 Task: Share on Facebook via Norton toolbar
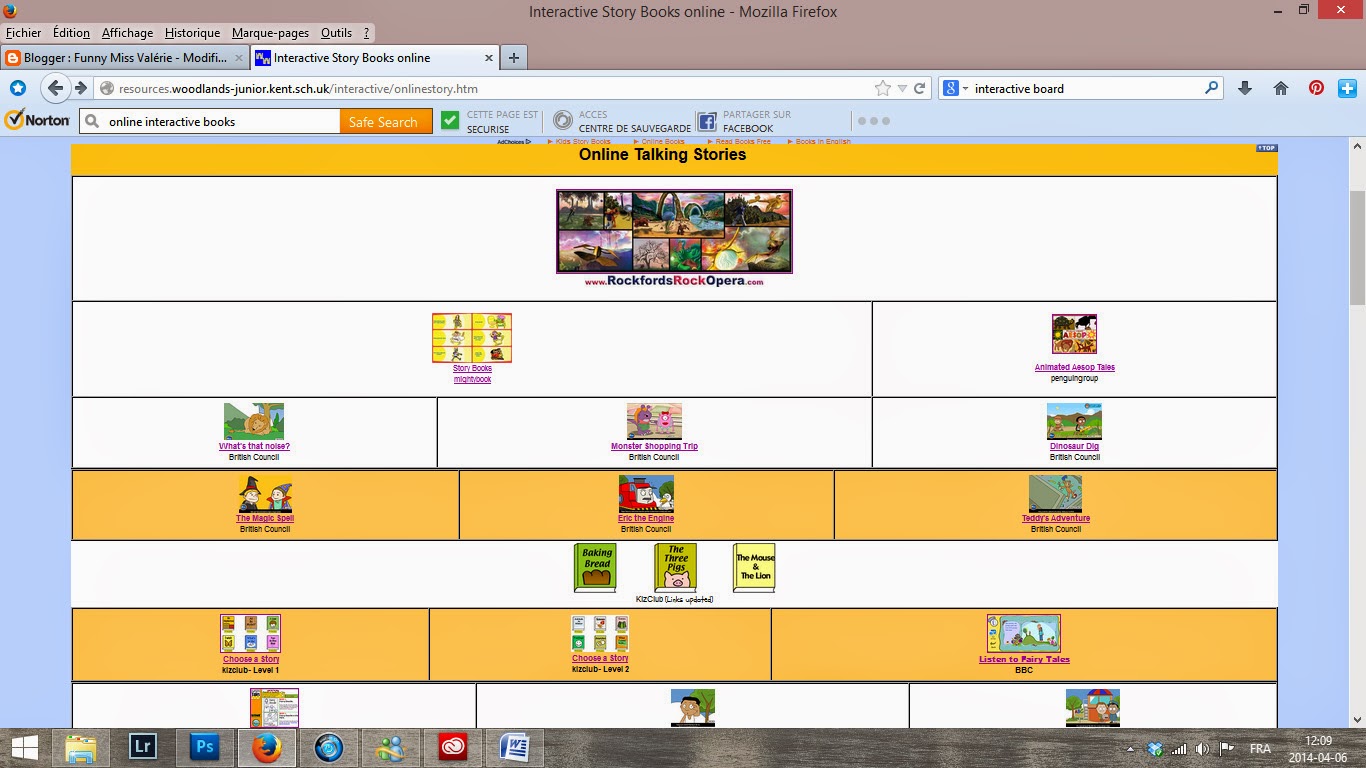coord(745,121)
